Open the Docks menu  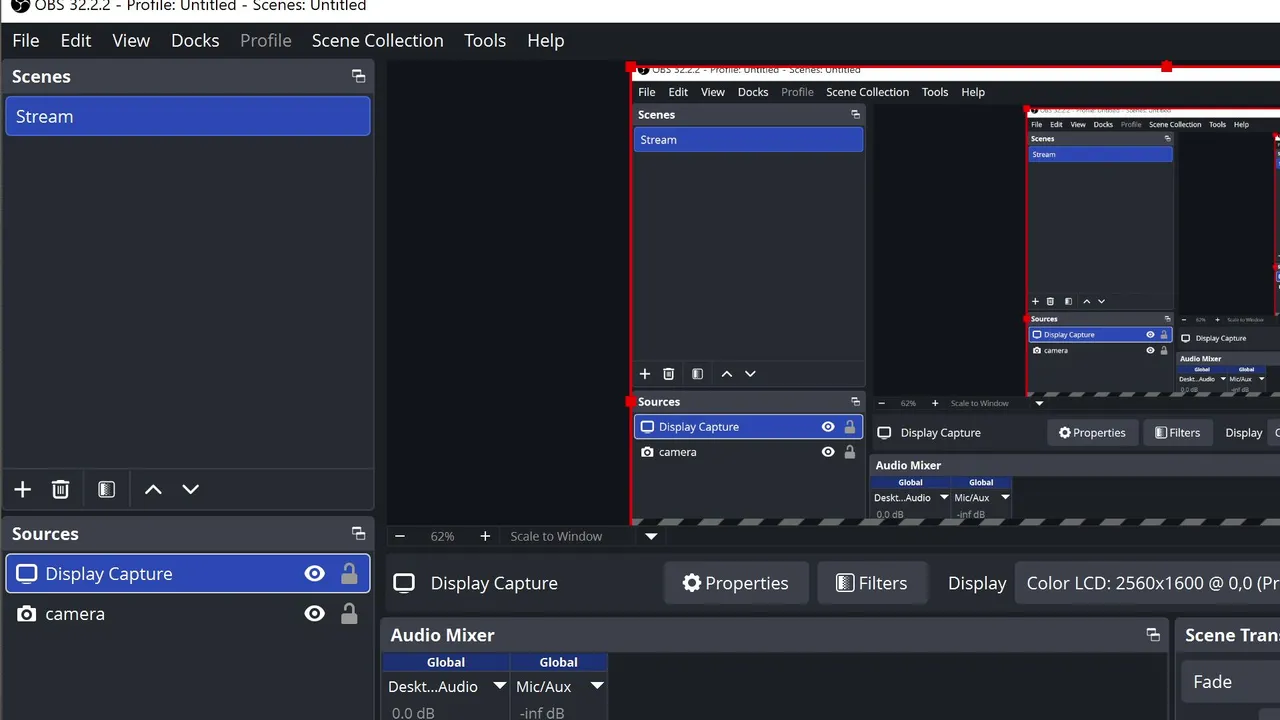195,40
